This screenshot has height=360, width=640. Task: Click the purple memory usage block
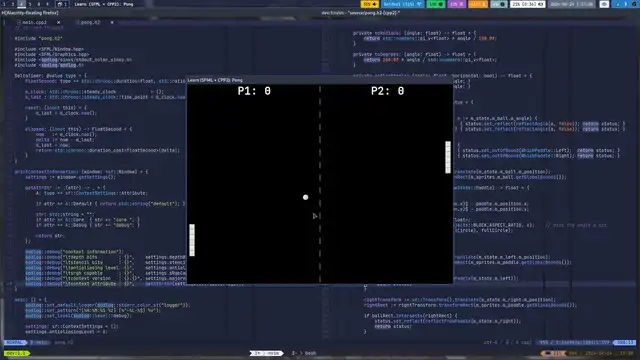pos(457,4)
